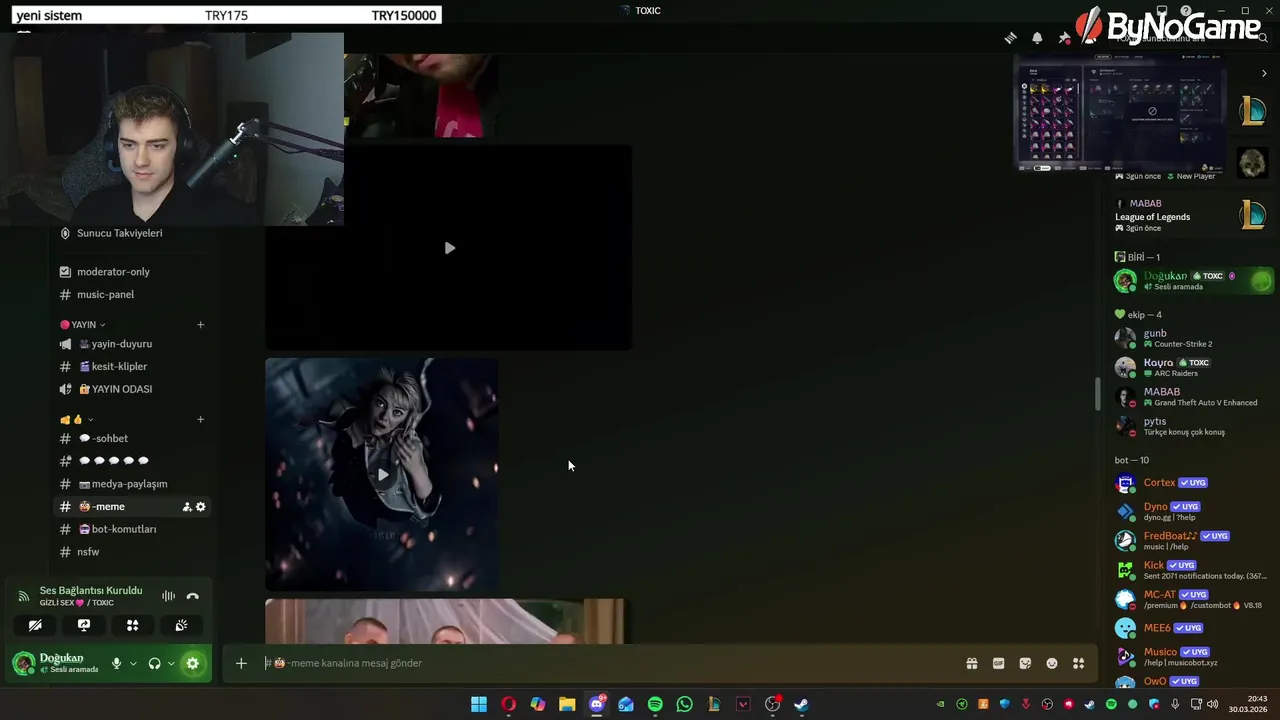Open MABAB League of Legends activity

[1190, 215]
